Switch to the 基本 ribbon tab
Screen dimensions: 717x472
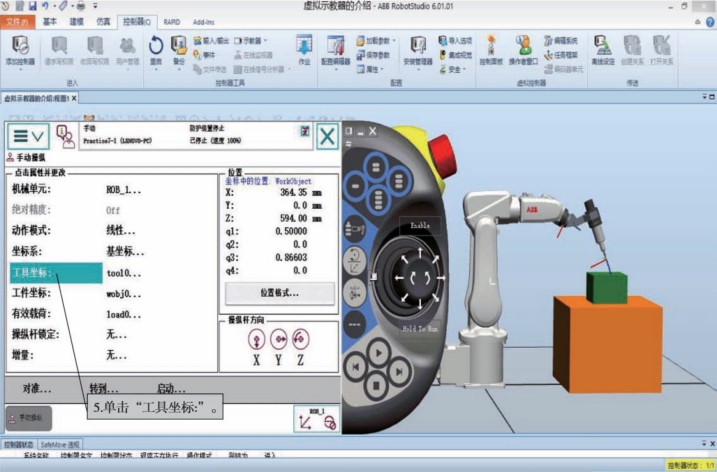49,21
